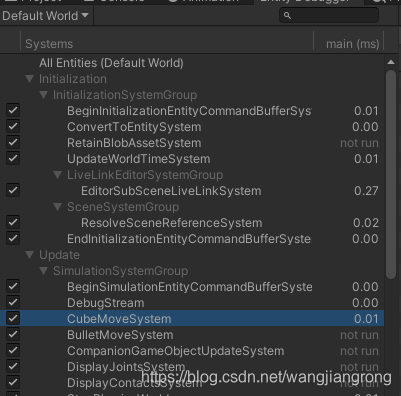Click the main (ms) column header

point(352,44)
